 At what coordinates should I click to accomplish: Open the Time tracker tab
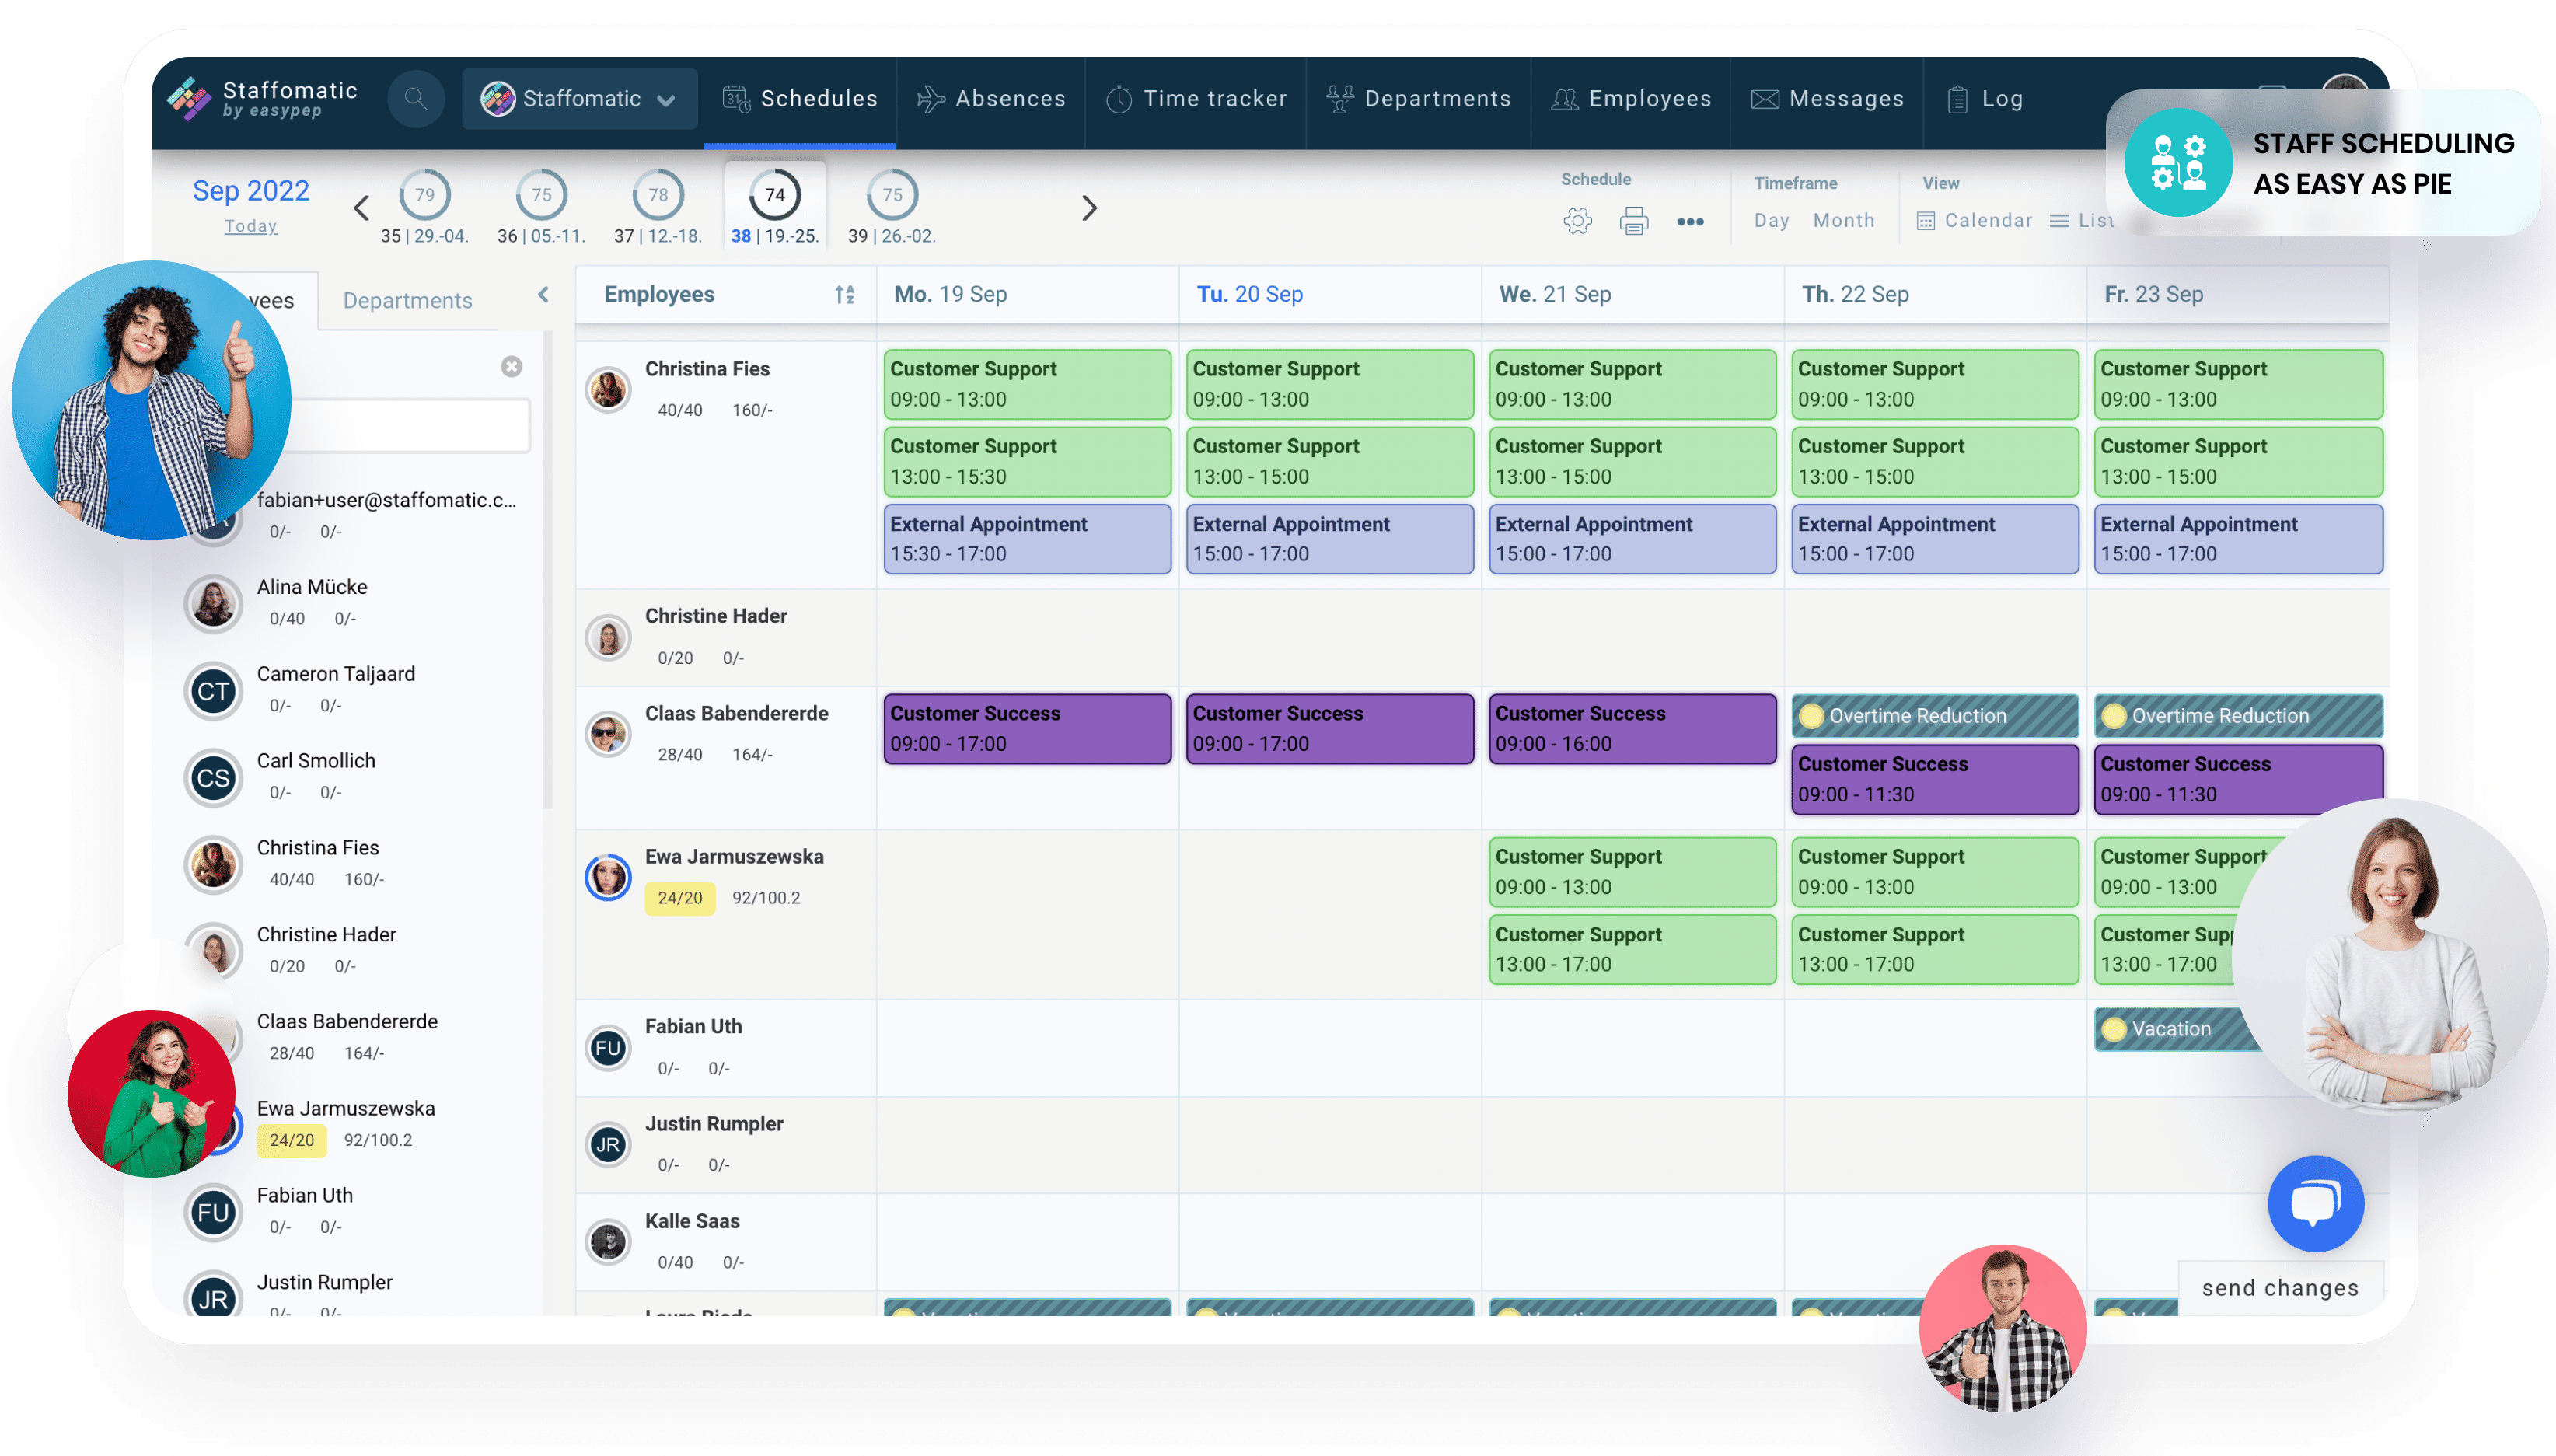click(1197, 99)
